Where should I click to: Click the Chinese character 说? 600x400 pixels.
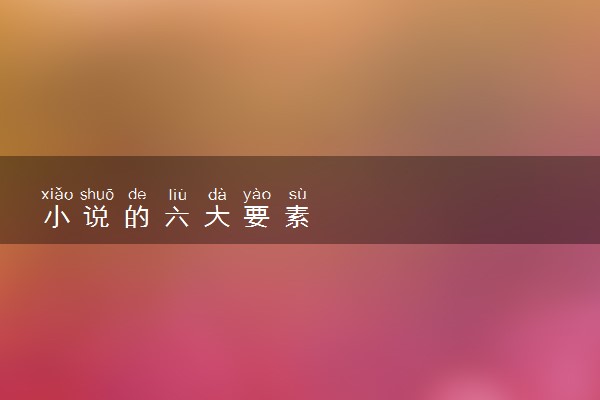[97, 217]
